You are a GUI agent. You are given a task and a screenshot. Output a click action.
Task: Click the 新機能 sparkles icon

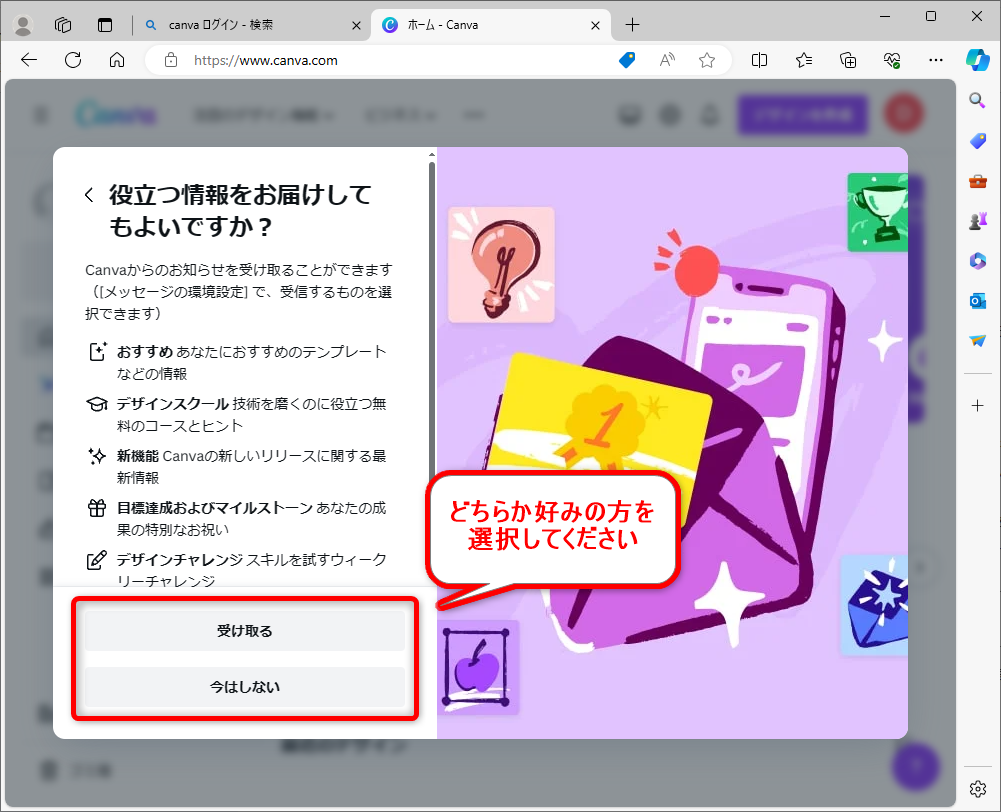[x=97, y=456]
